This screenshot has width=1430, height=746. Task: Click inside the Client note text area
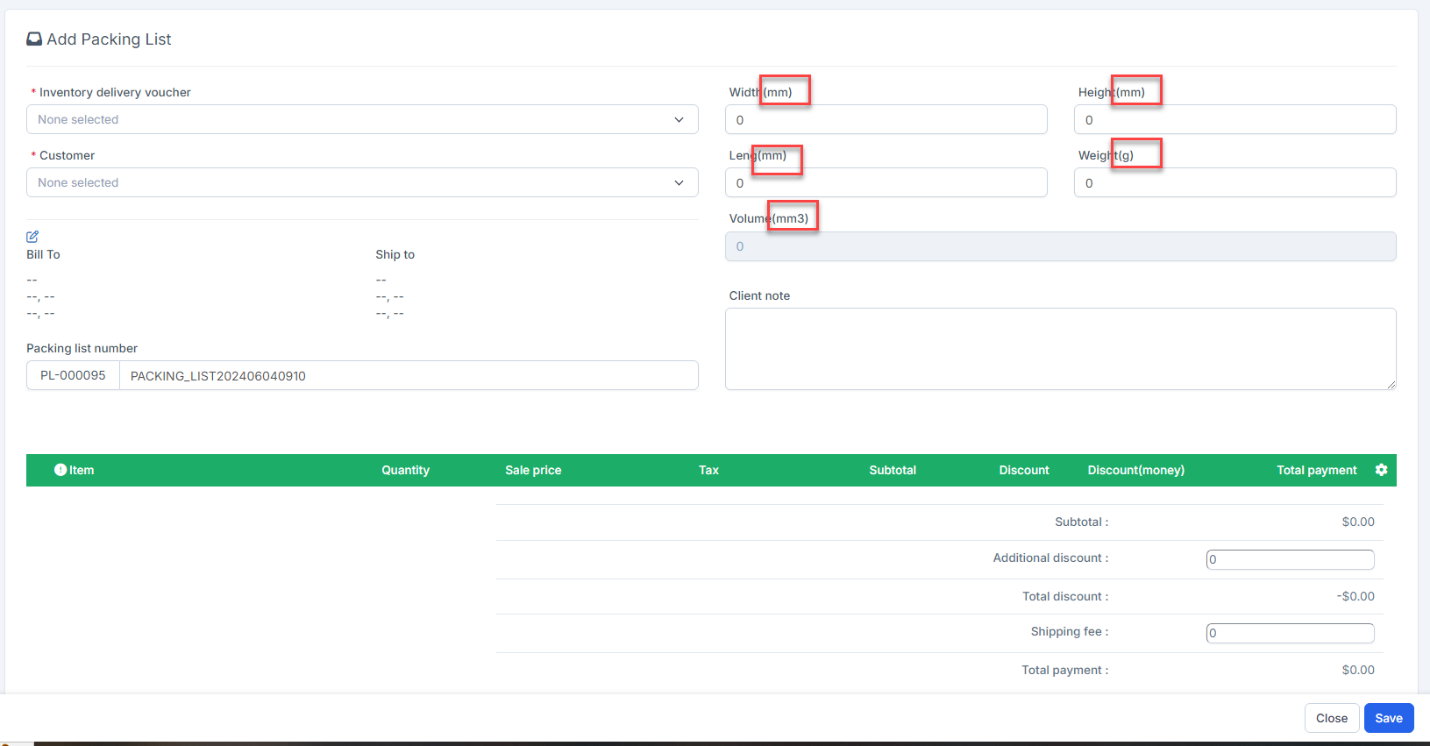pyautogui.click(x=1061, y=349)
